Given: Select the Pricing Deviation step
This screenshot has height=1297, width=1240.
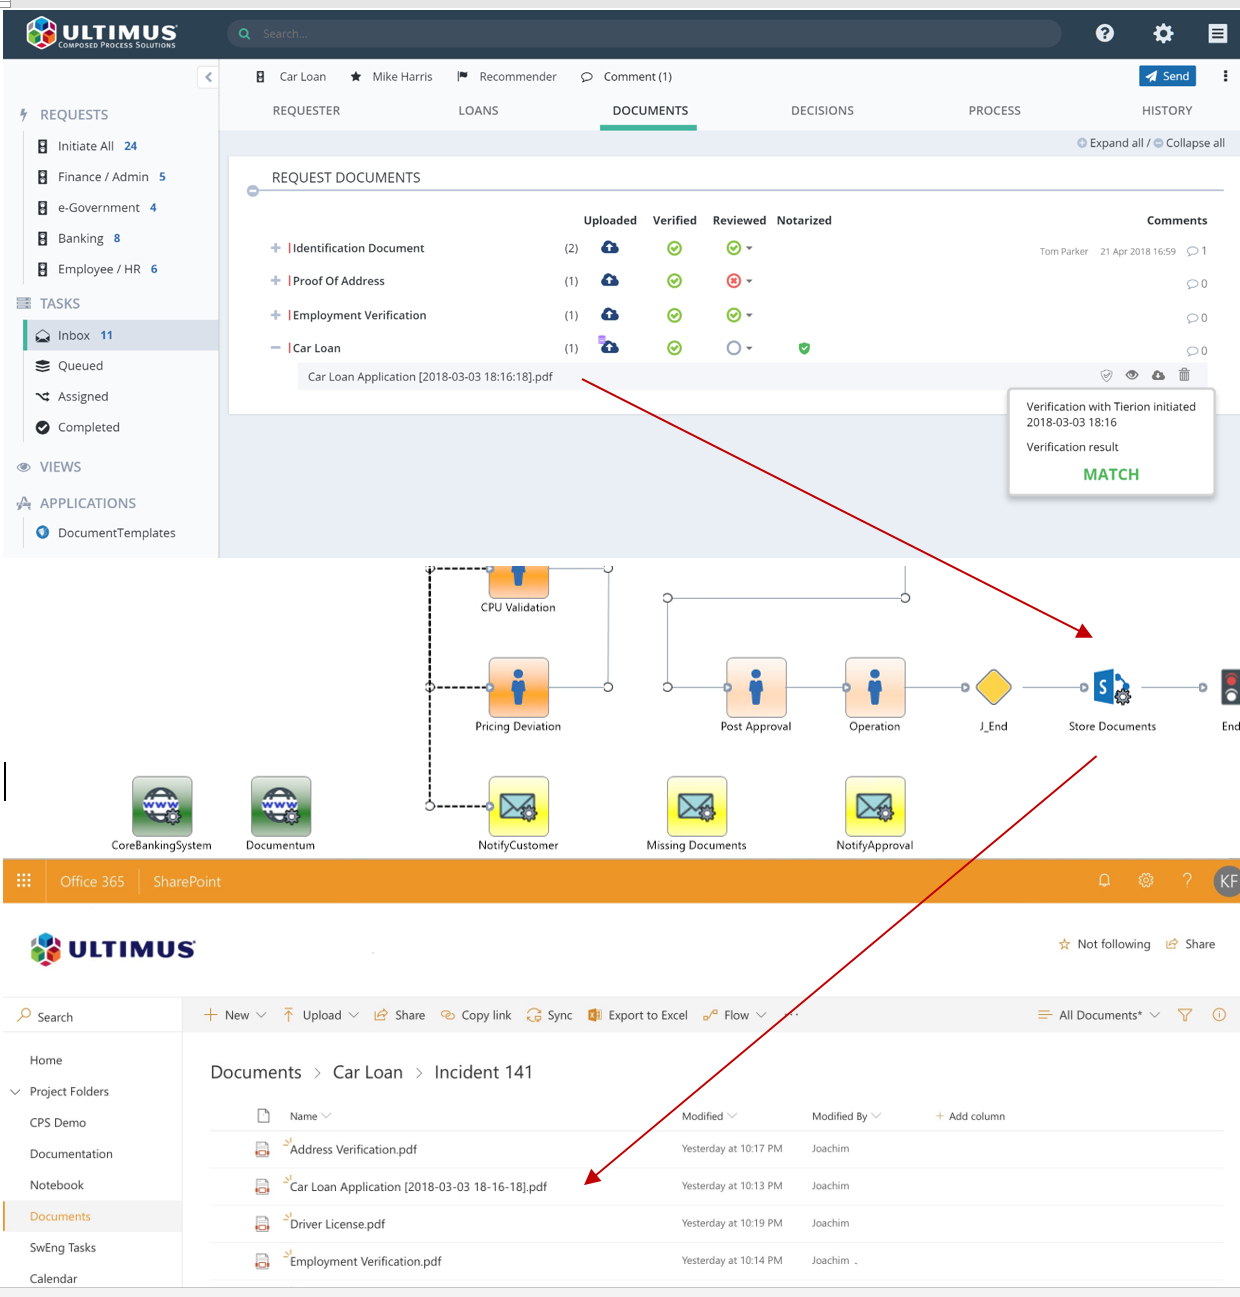Looking at the screenshot, I should coord(518,687).
